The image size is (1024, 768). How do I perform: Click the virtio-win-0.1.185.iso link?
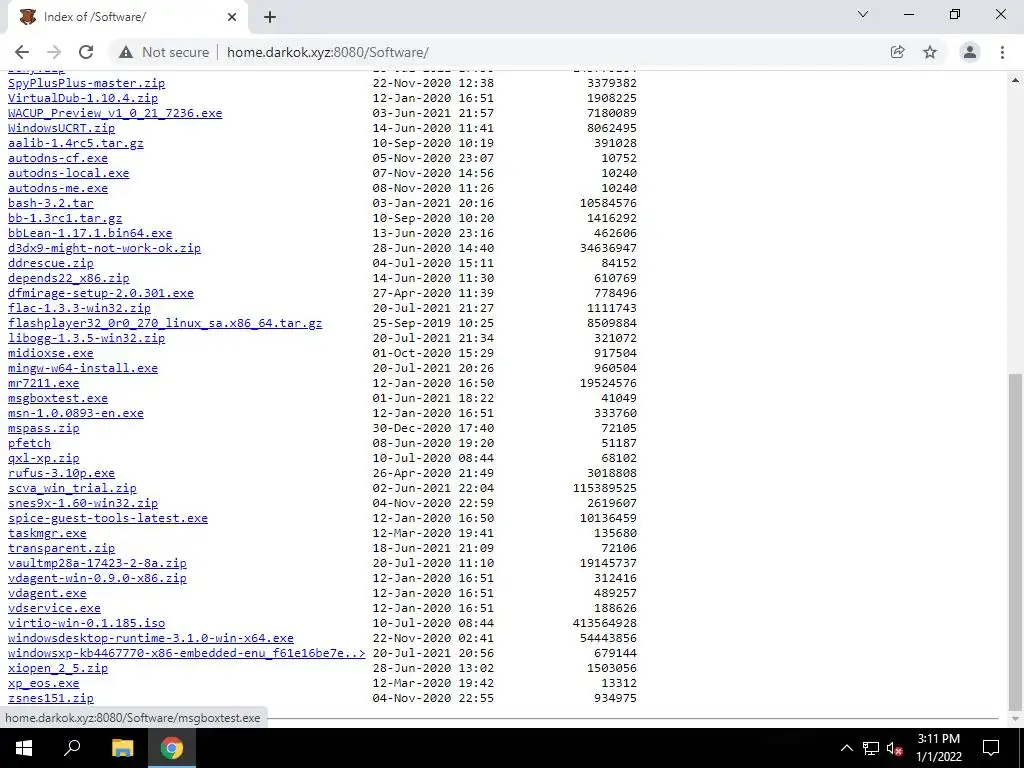(86, 624)
